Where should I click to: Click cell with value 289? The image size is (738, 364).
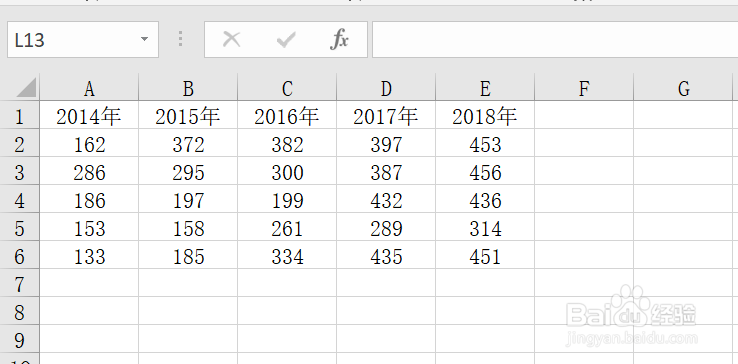tap(386, 227)
